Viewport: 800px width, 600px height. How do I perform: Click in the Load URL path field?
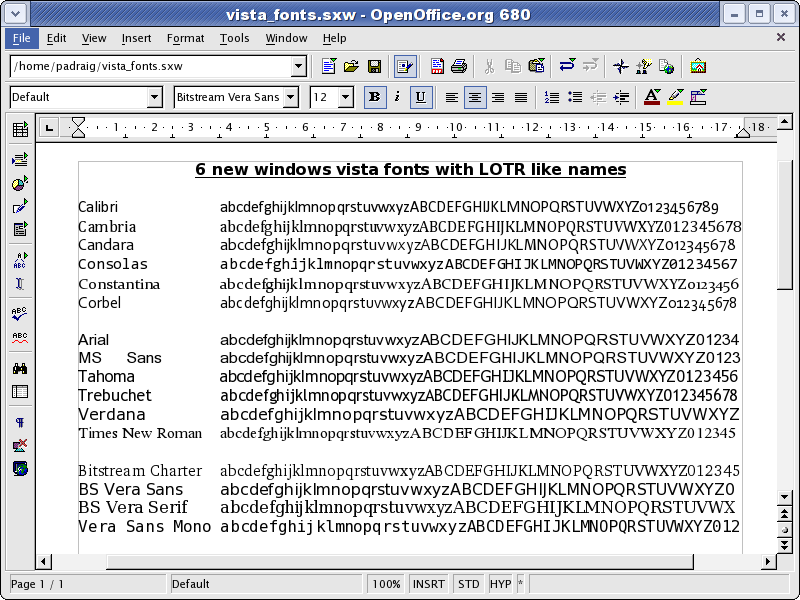[x=151, y=66]
